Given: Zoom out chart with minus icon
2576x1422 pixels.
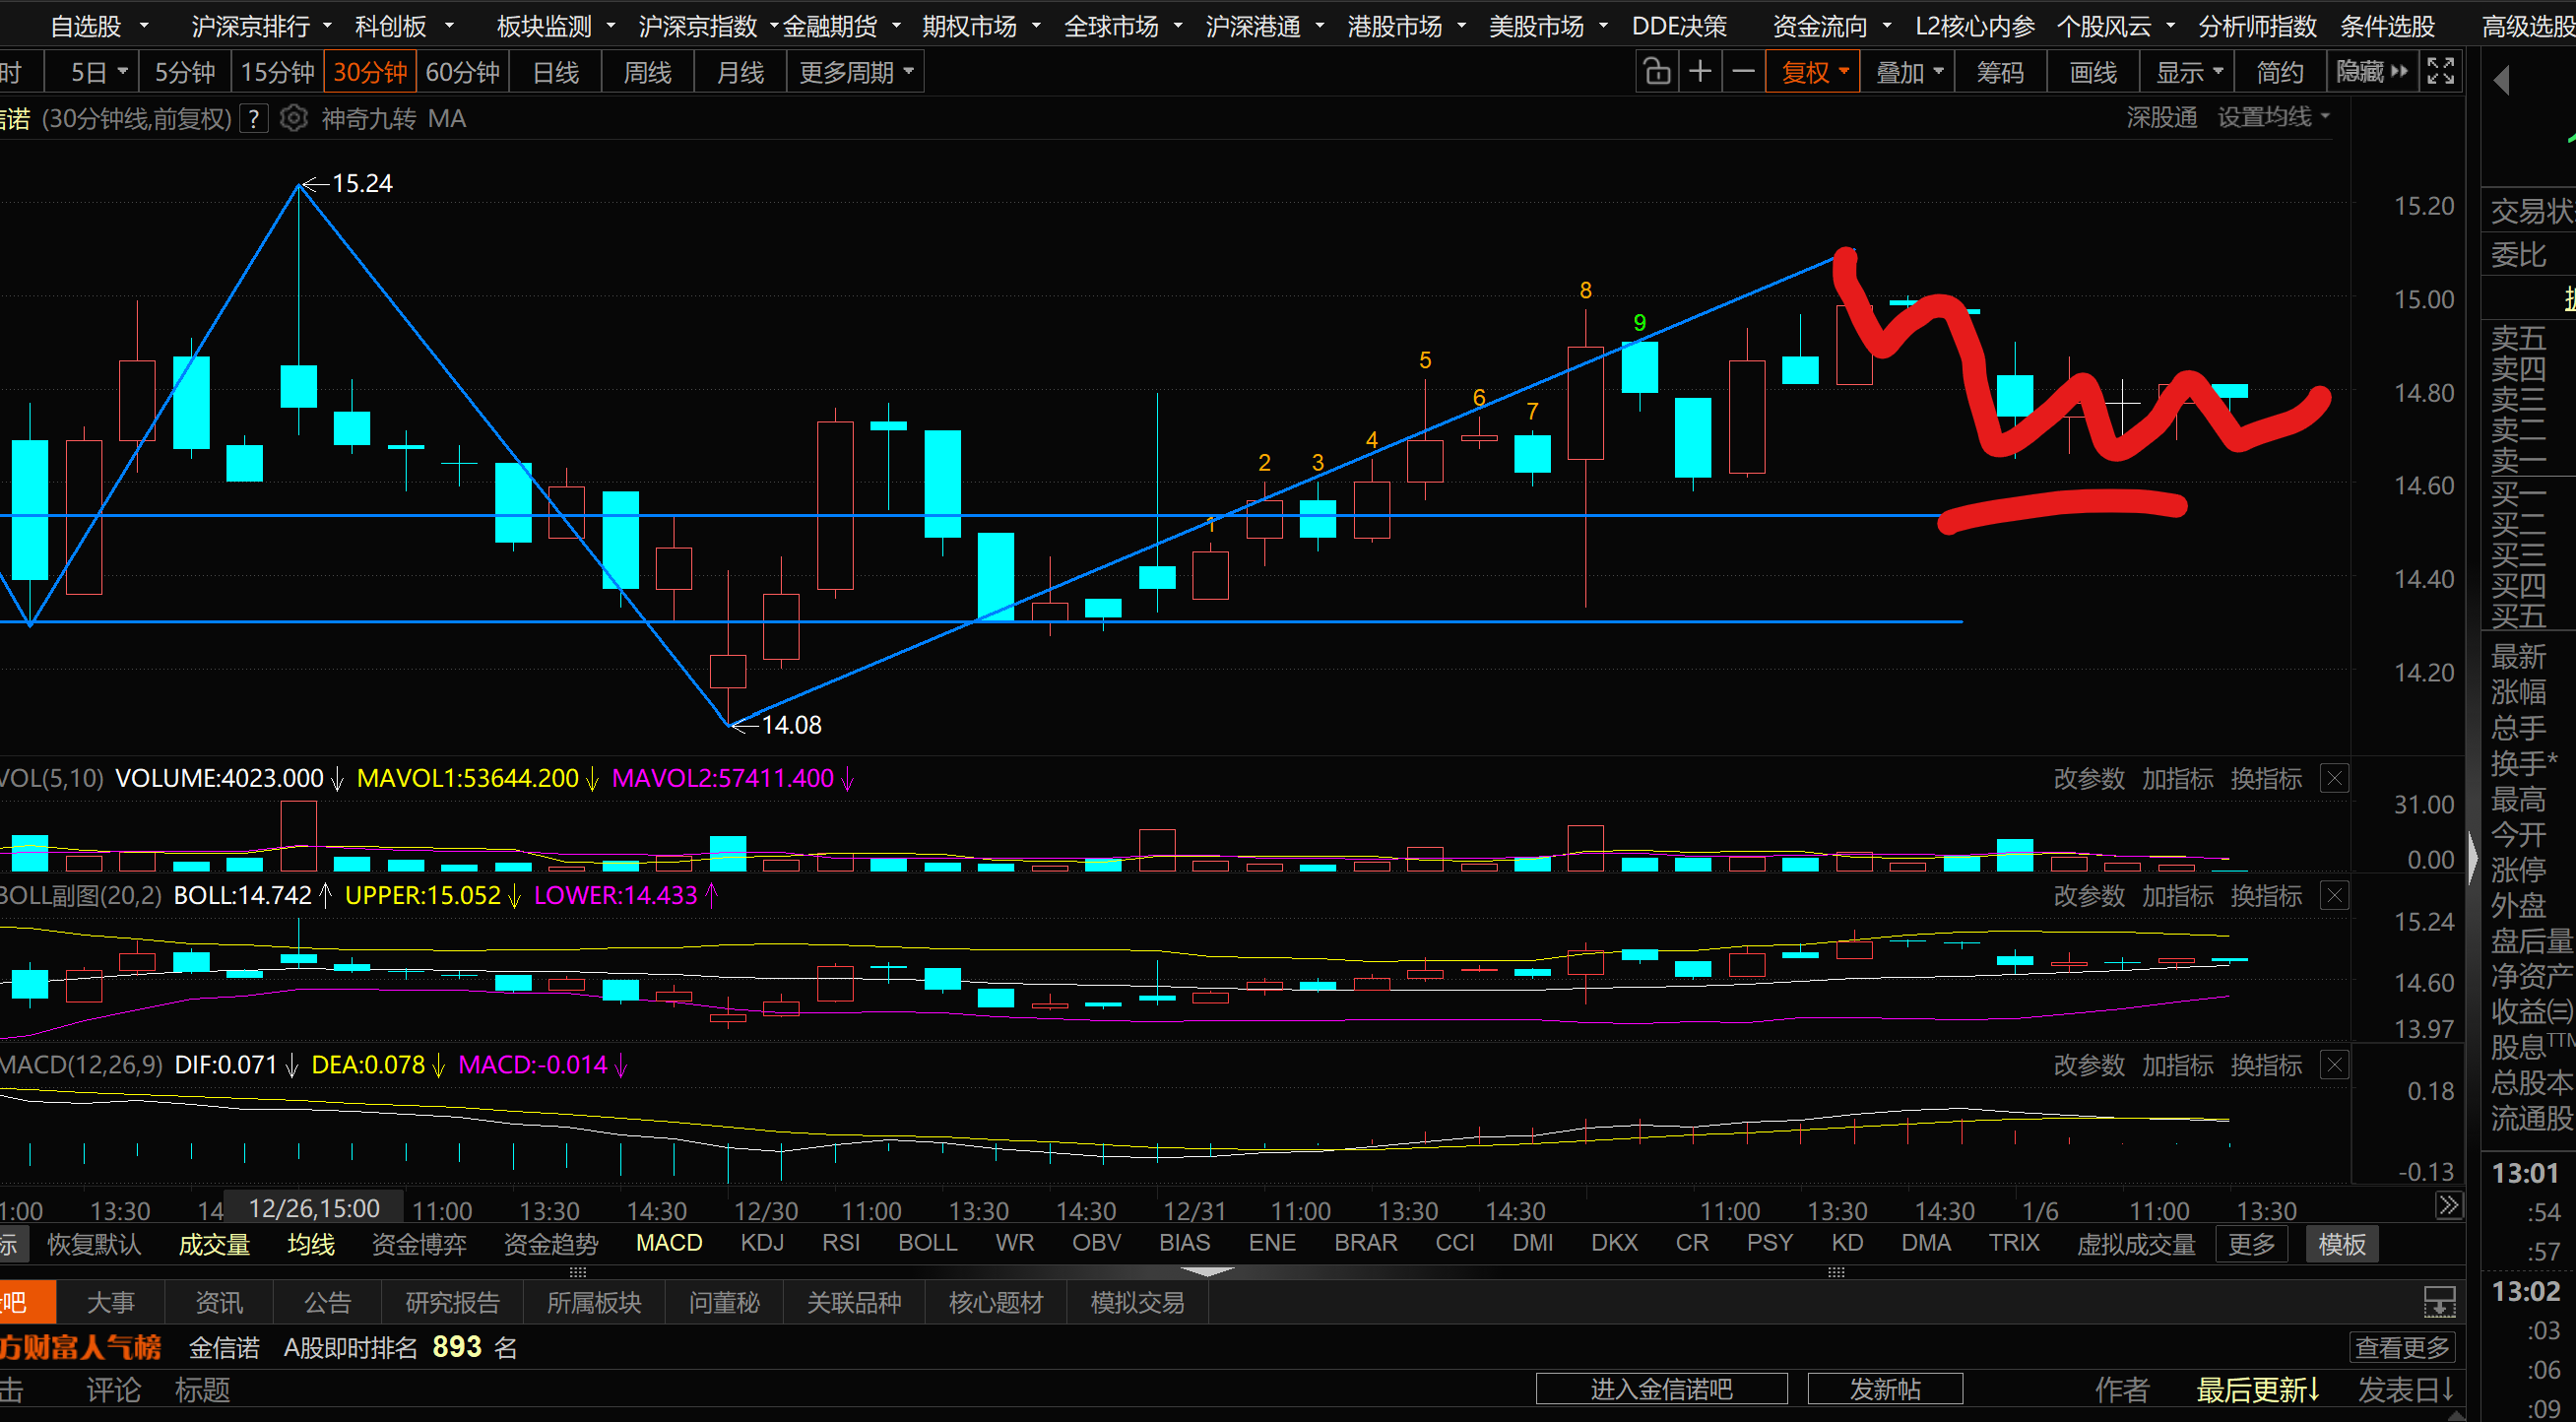Looking at the screenshot, I should click(x=1743, y=72).
